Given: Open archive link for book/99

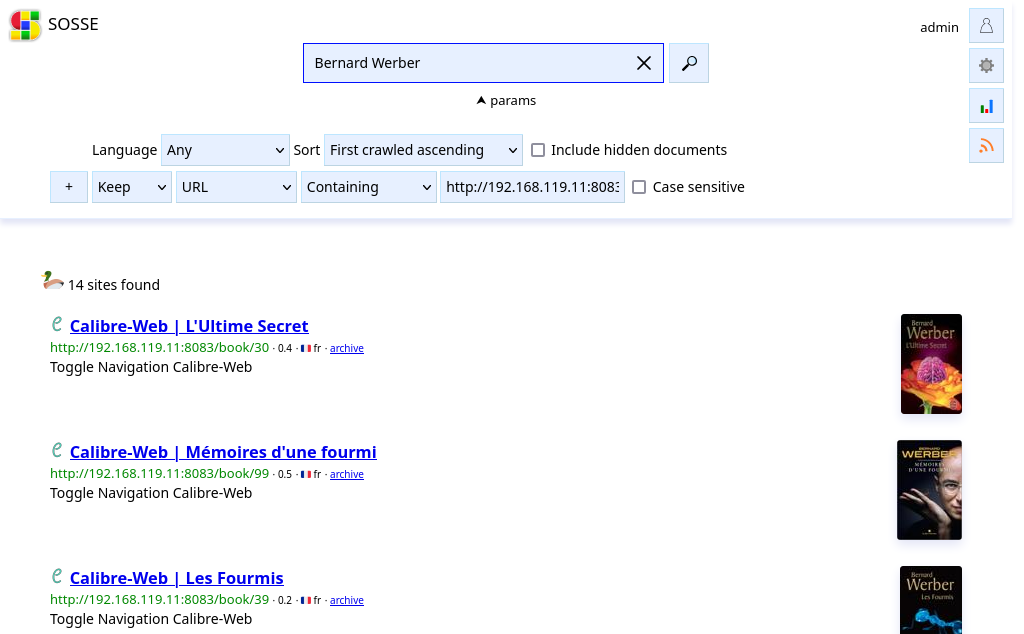Looking at the screenshot, I should click(x=347, y=475).
